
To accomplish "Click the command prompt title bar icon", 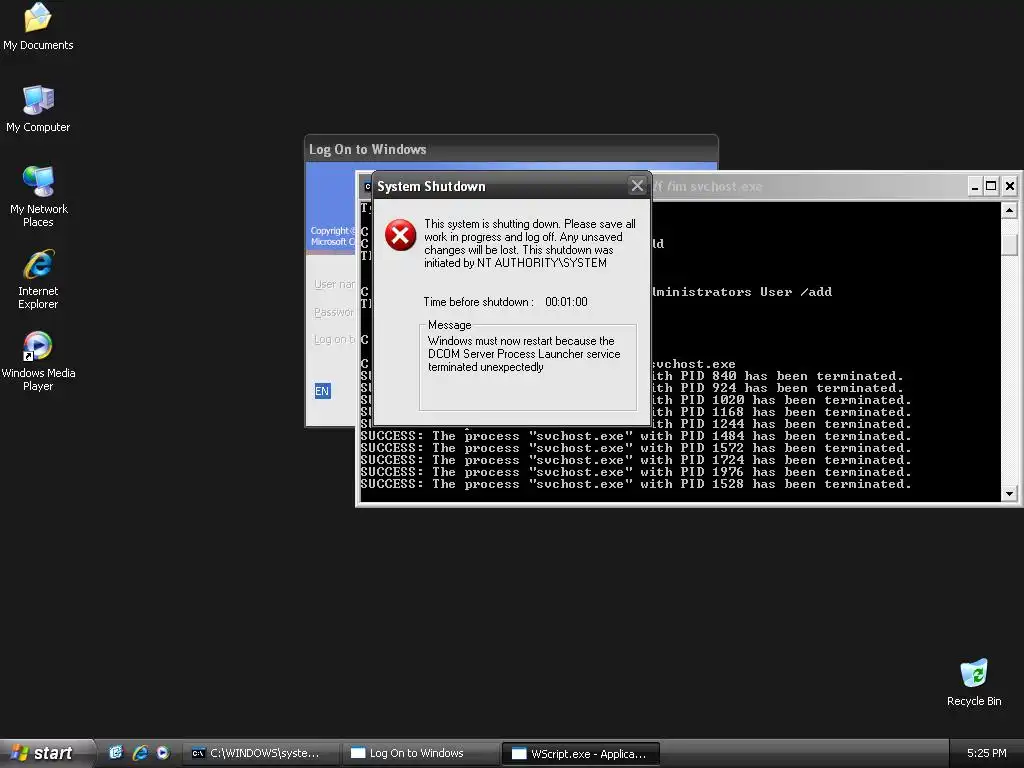I will (367, 187).
